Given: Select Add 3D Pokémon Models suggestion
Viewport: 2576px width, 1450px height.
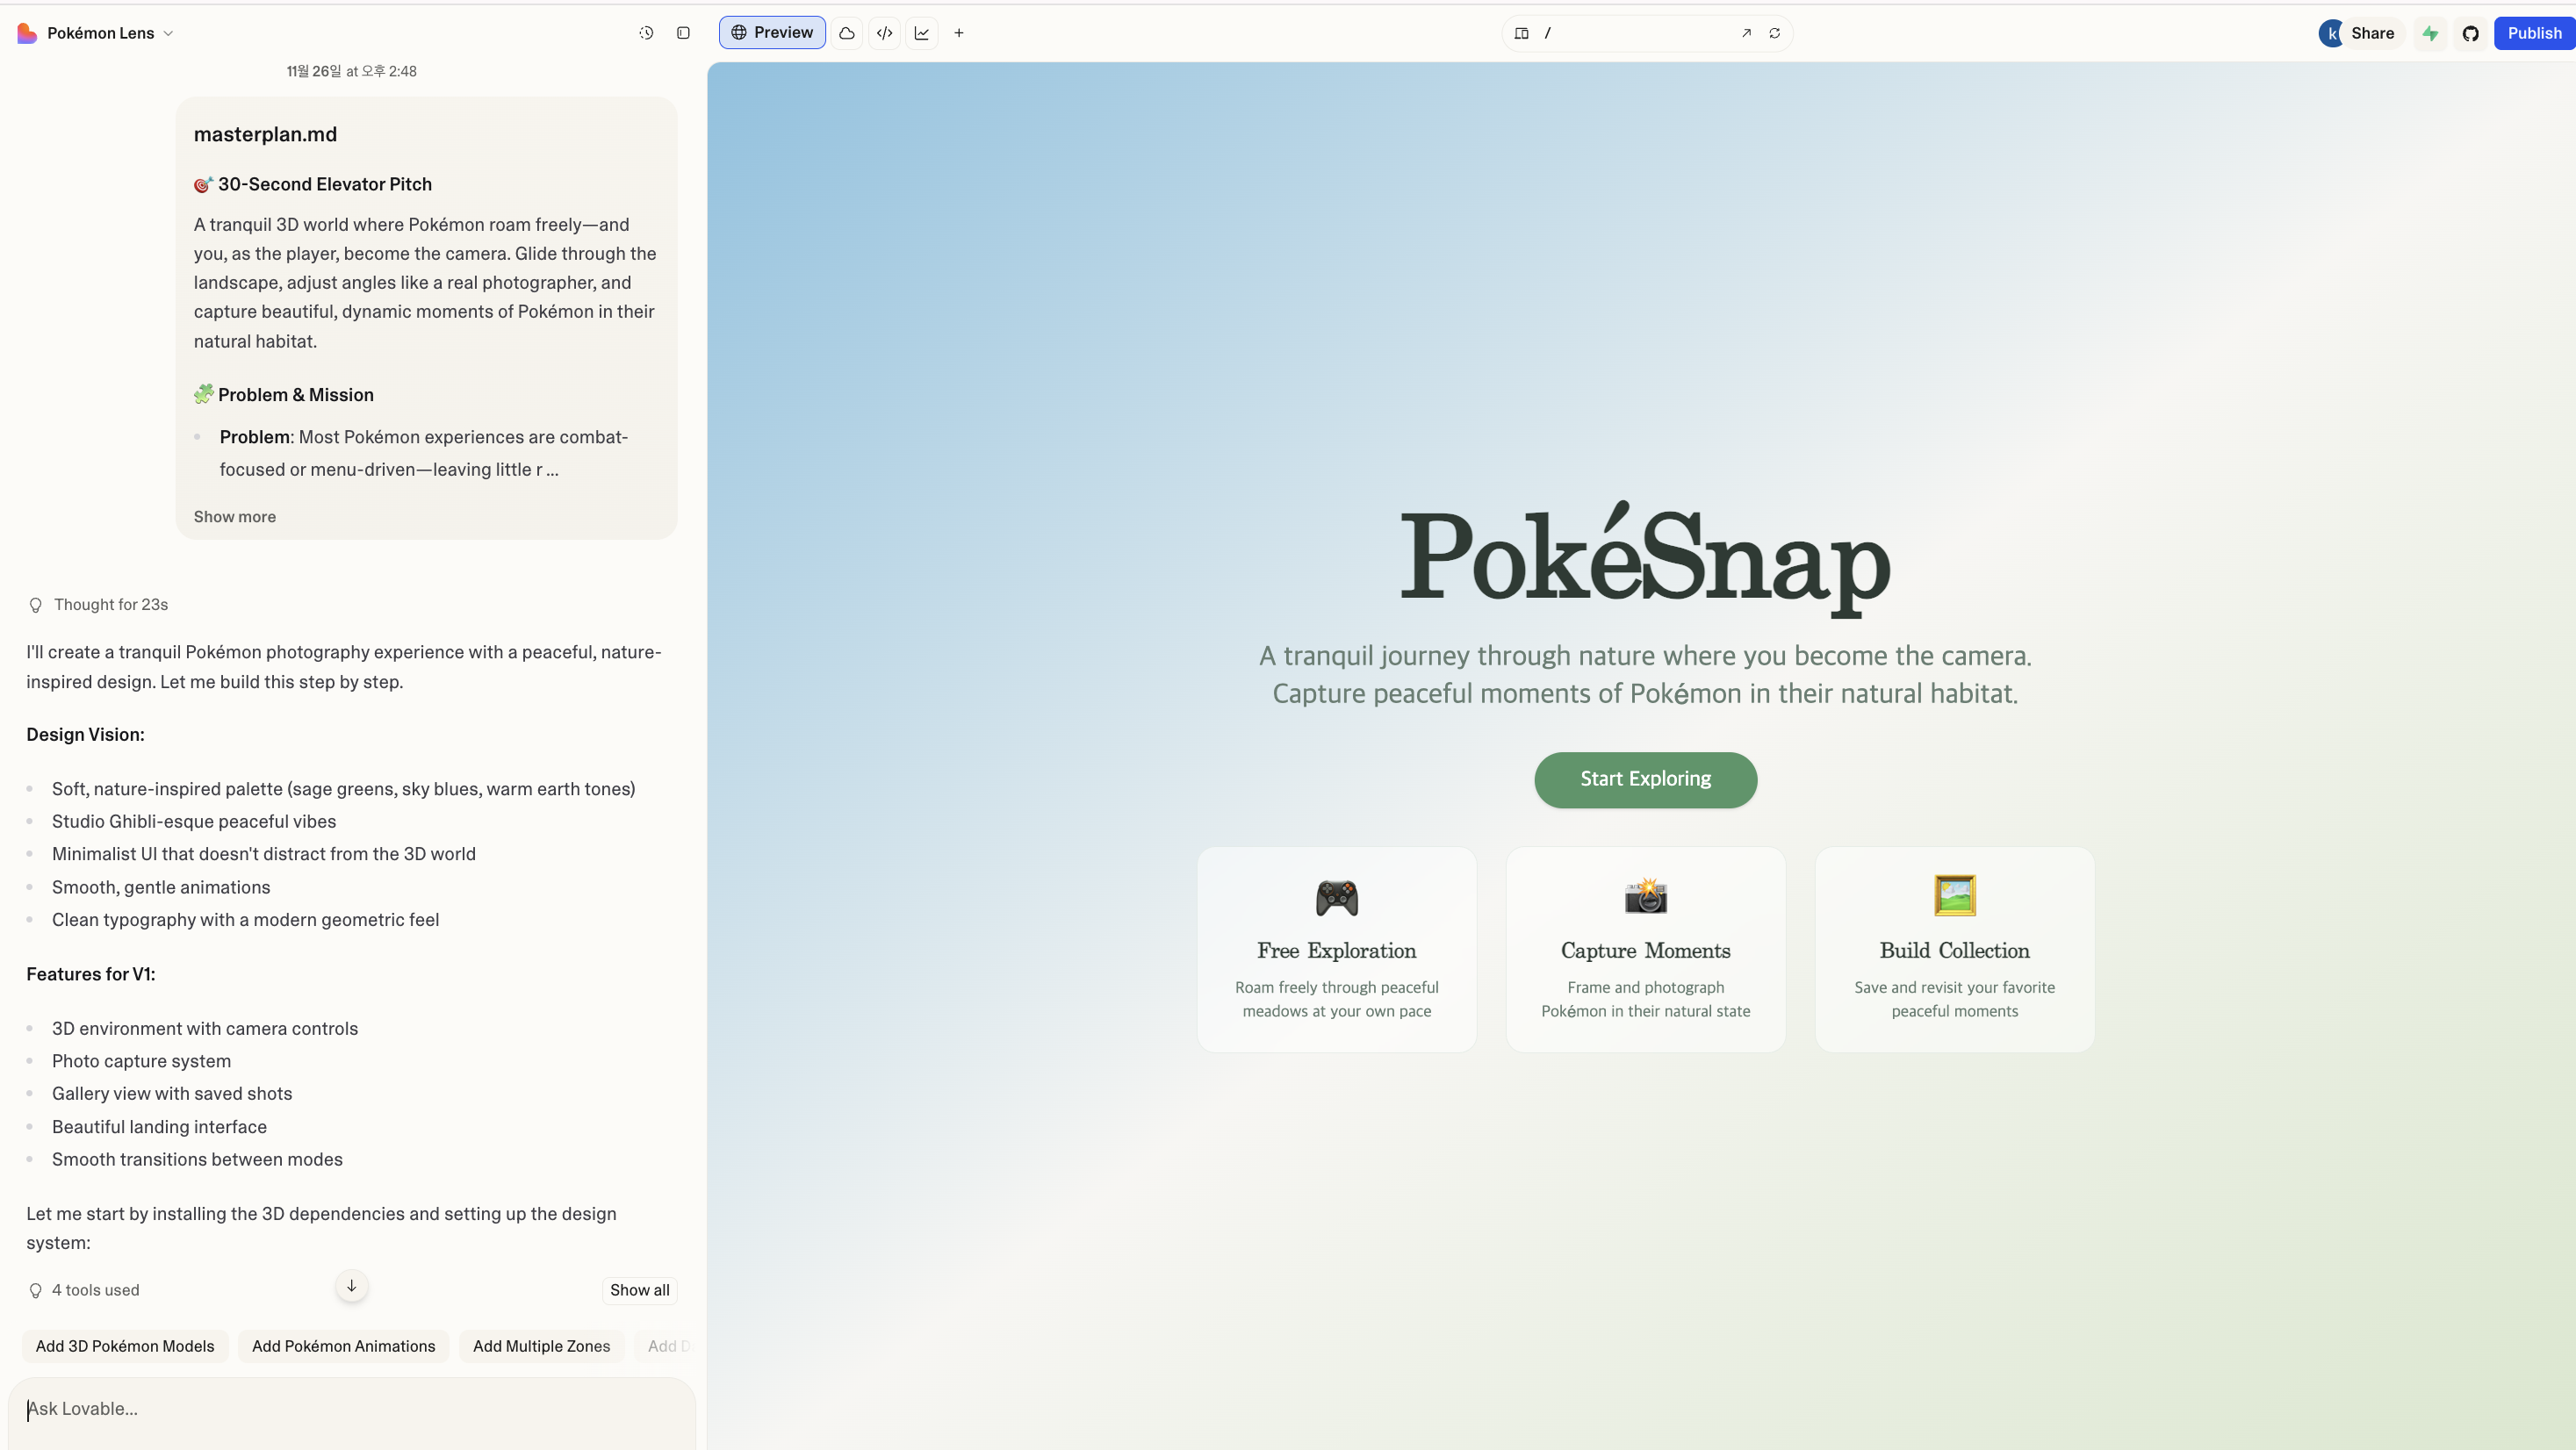Looking at the screenshot, I should [x=125, y=1346].
